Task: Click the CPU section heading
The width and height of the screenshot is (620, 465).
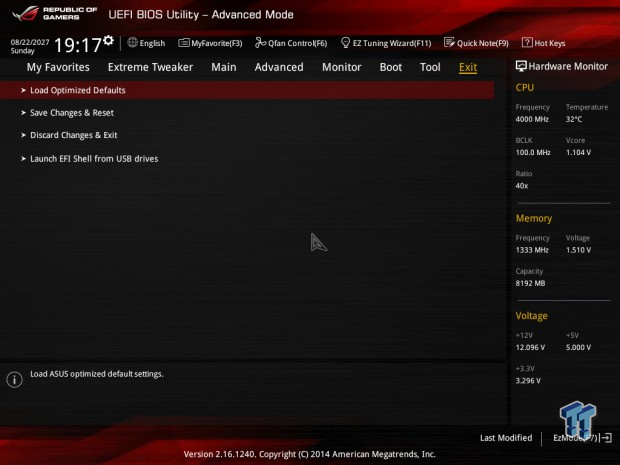Action: pos(524,87)
